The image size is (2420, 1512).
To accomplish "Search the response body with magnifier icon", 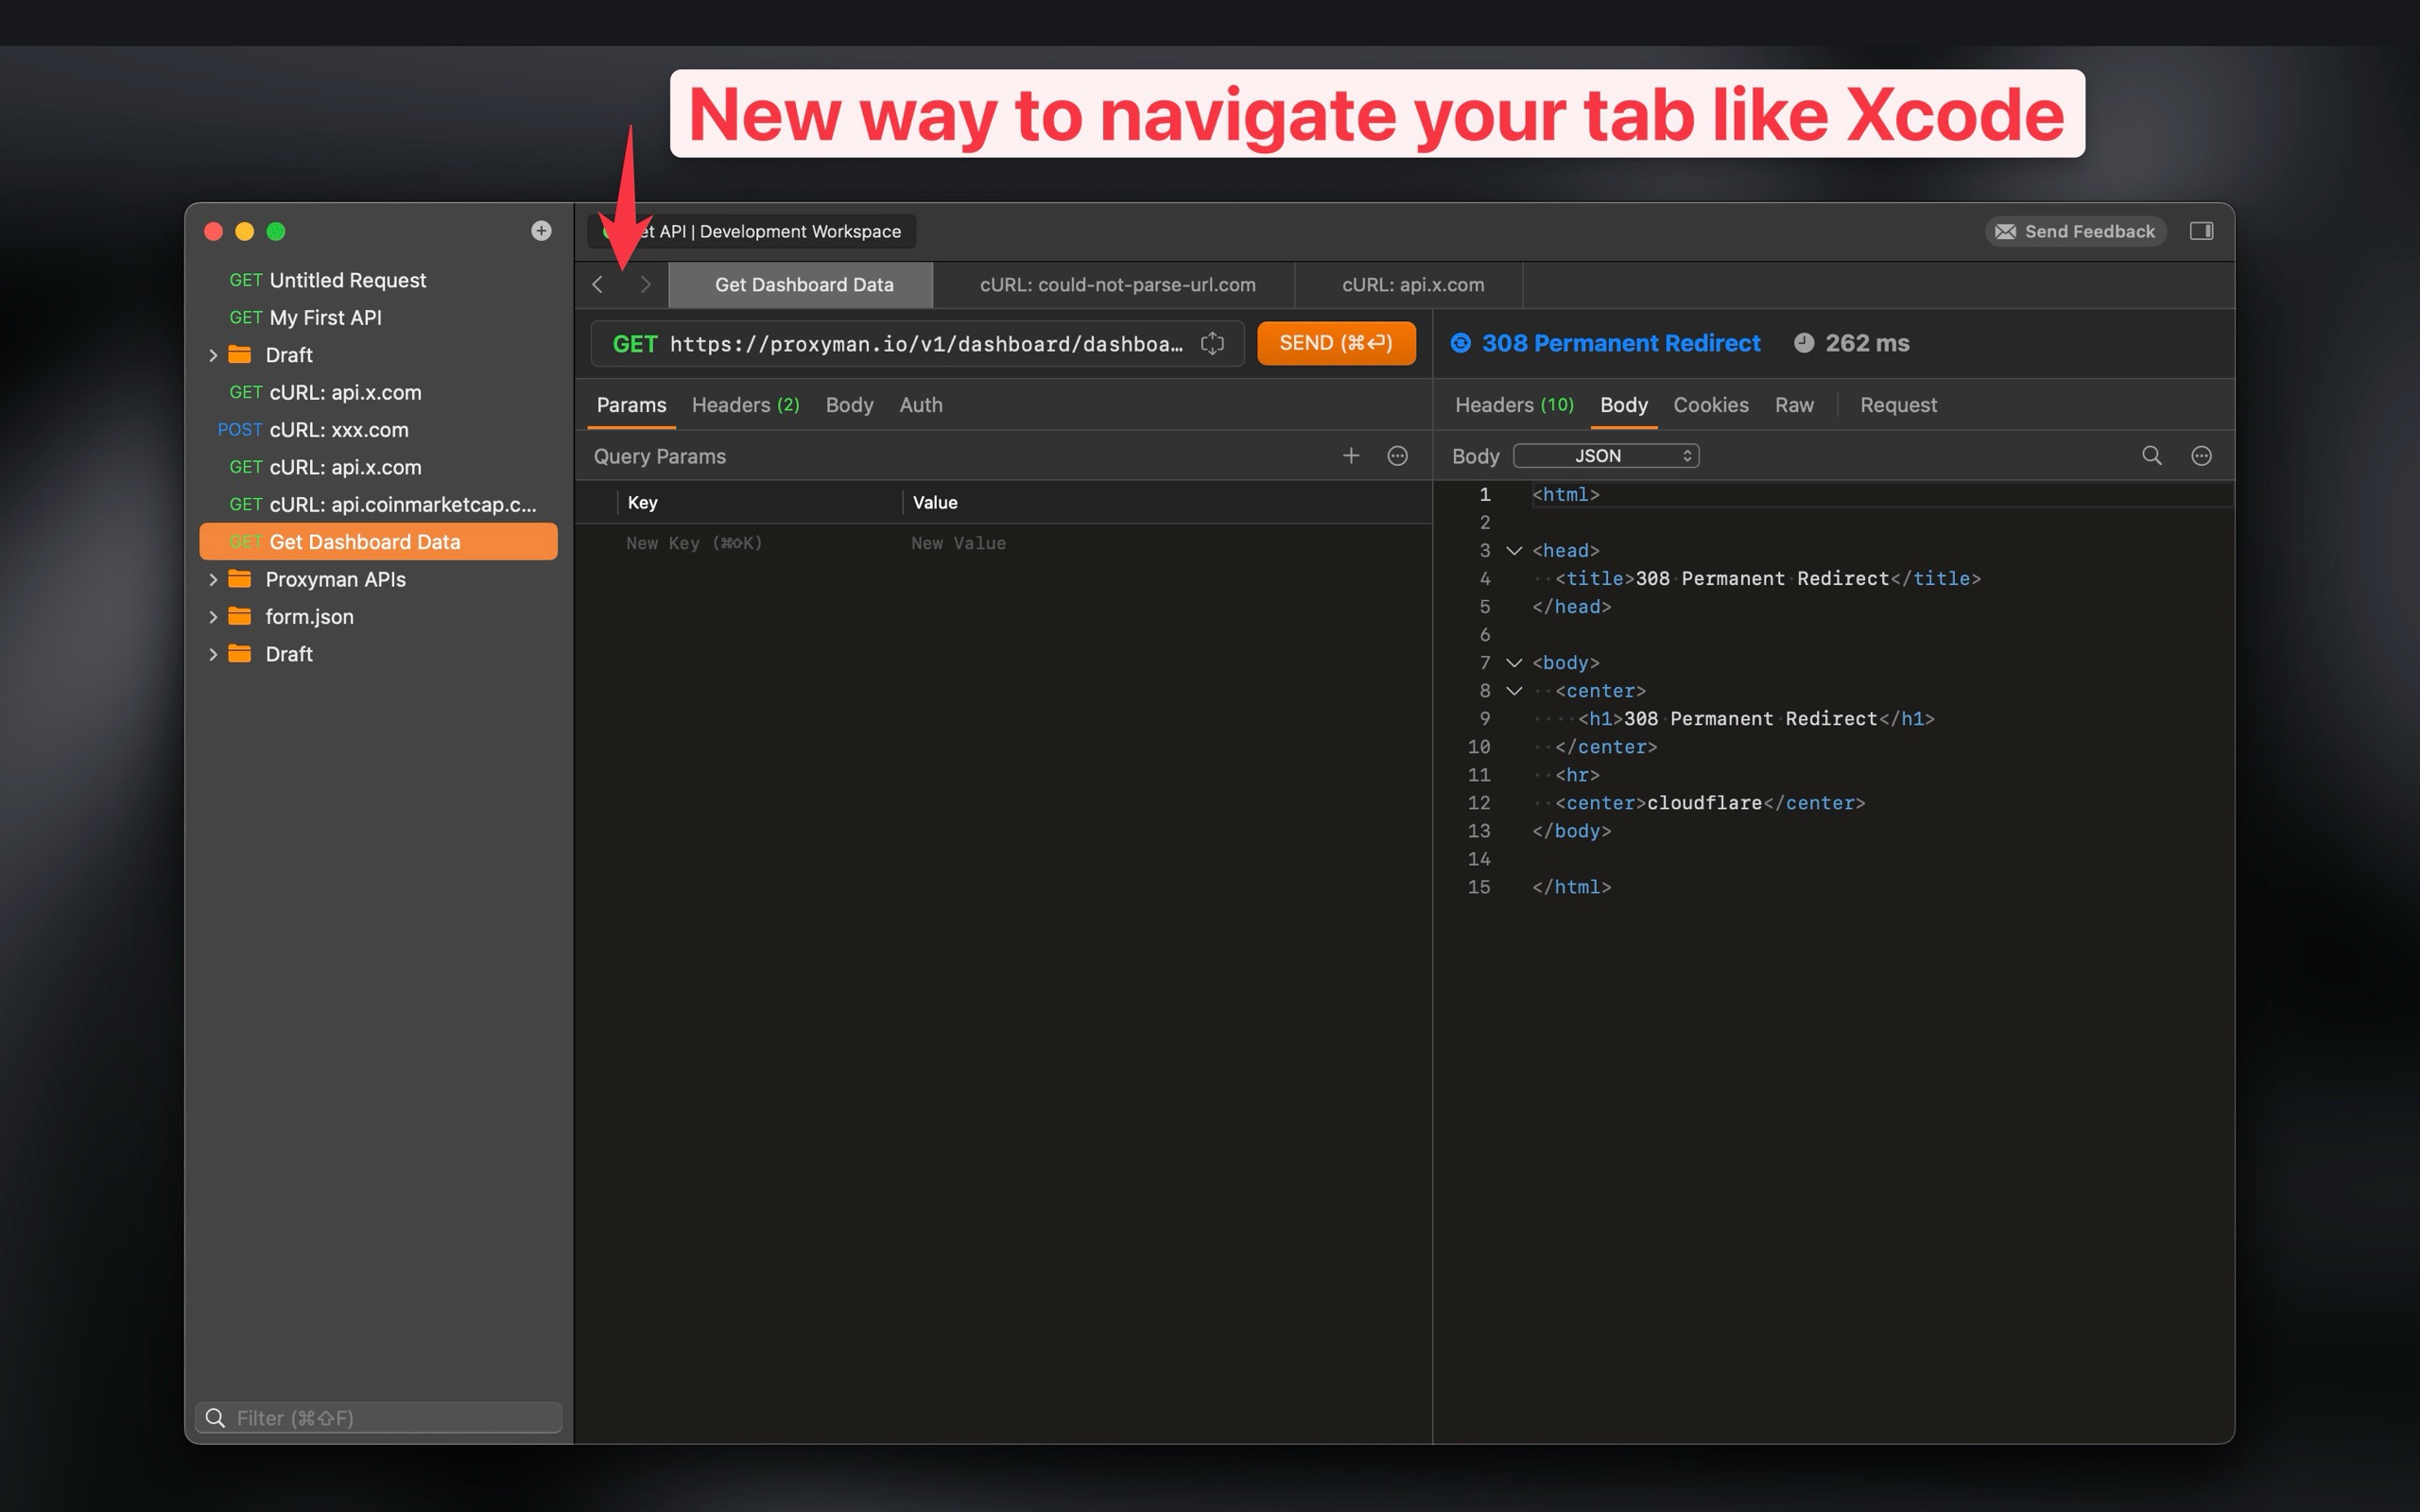I will point(2151,456).
